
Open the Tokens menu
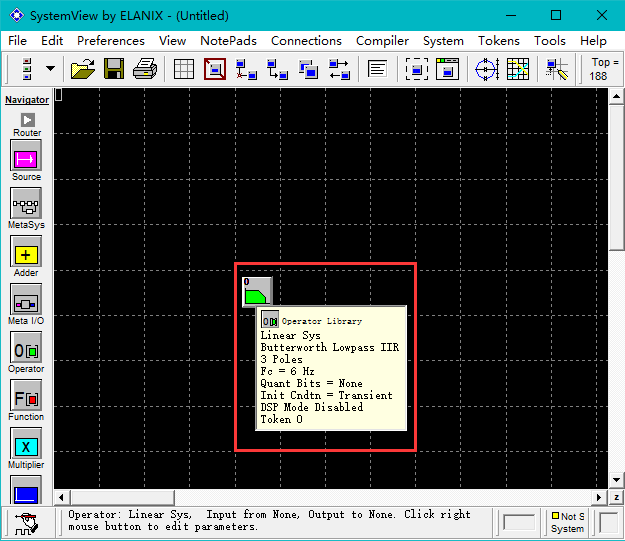(x=499, y=41)
